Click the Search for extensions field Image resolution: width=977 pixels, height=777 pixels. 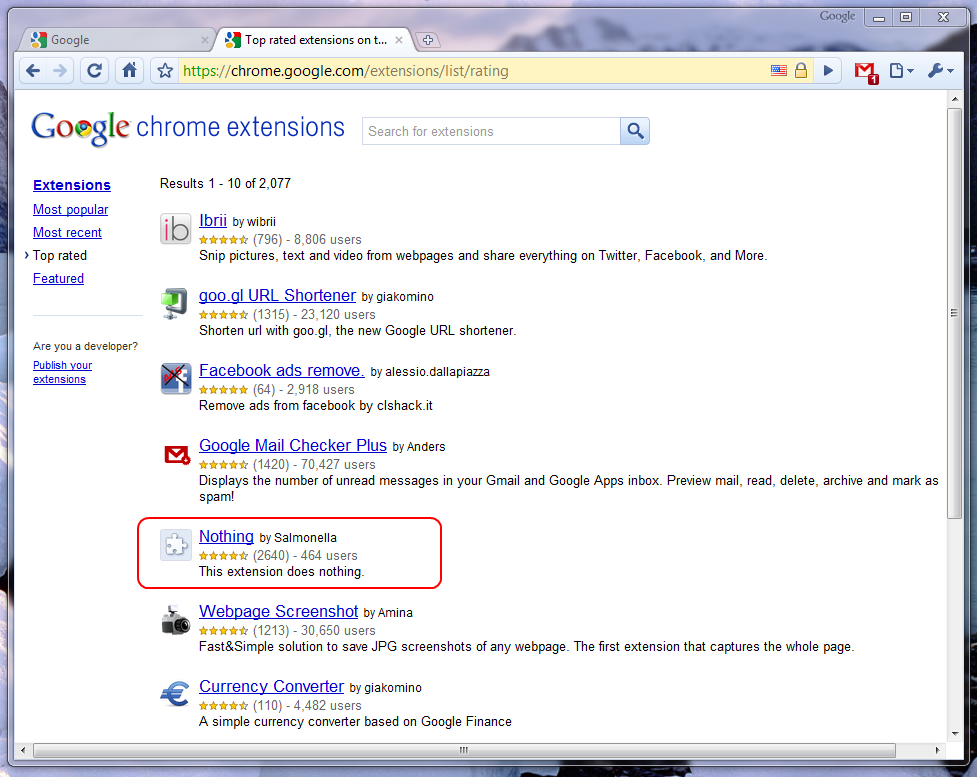tap(491, 131)
